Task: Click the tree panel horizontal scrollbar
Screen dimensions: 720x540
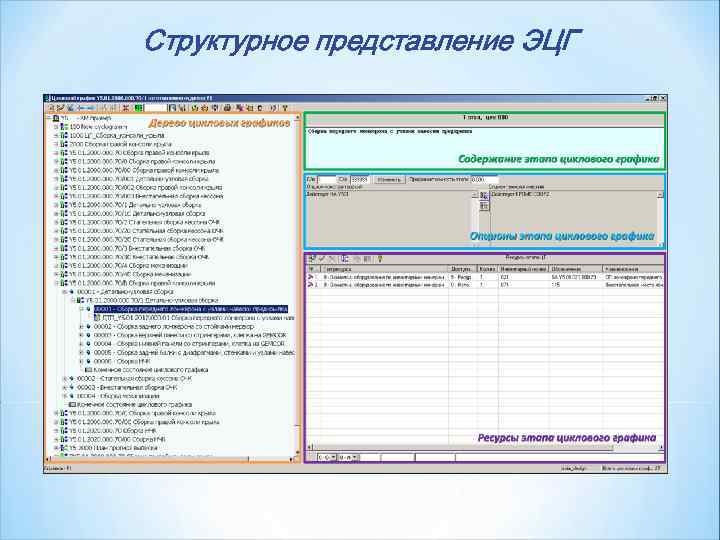Action: point(169,459)
